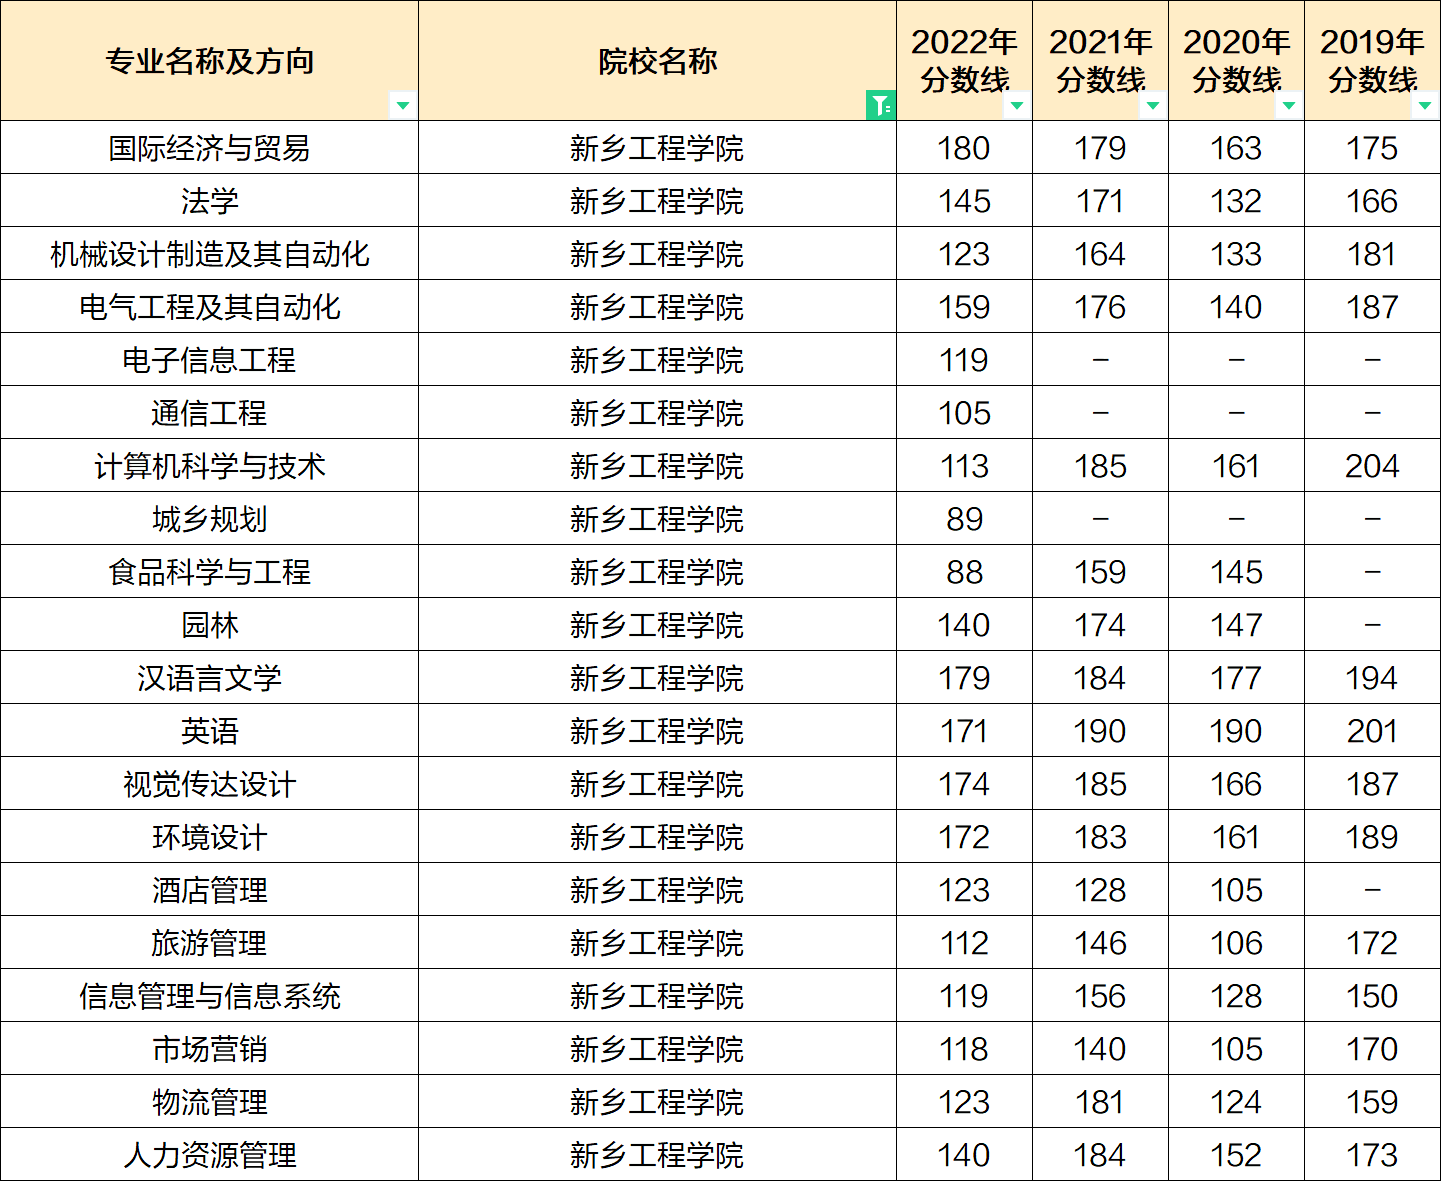Click the active filter icon on 院校名称
This screenshot has width=1441, height=1181.
point(880,105)
